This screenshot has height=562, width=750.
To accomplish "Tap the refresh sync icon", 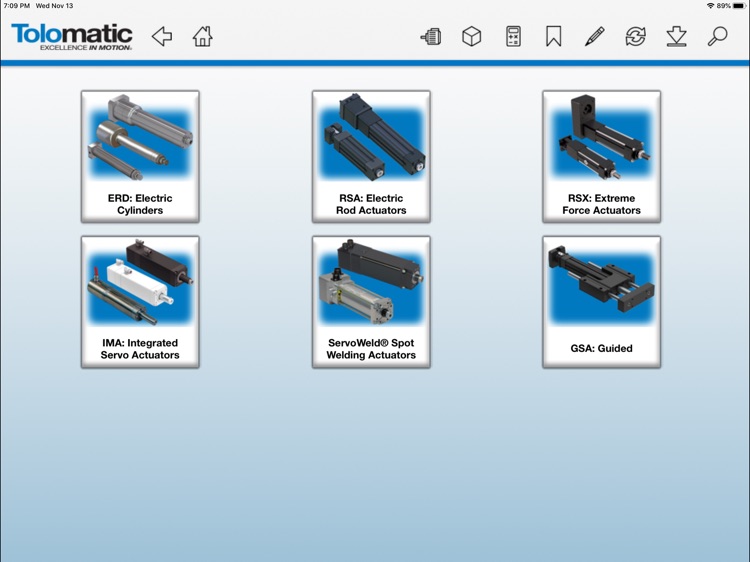I will click(636, 36).
